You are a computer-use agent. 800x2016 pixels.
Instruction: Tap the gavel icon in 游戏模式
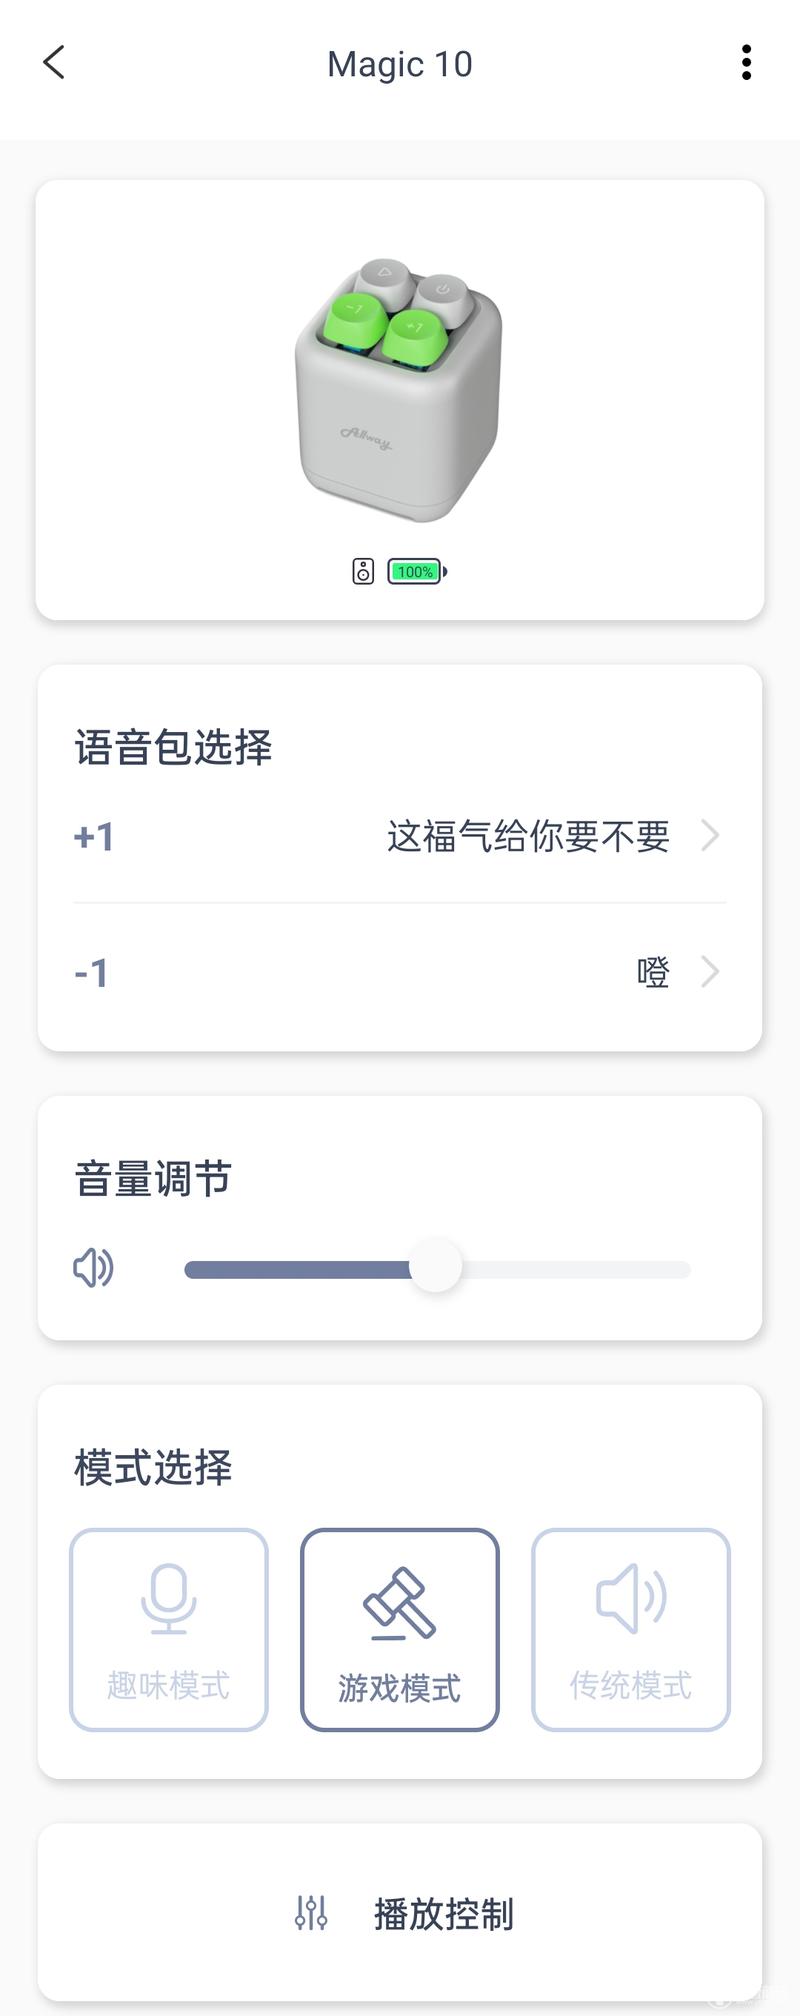coord(399,1603)
